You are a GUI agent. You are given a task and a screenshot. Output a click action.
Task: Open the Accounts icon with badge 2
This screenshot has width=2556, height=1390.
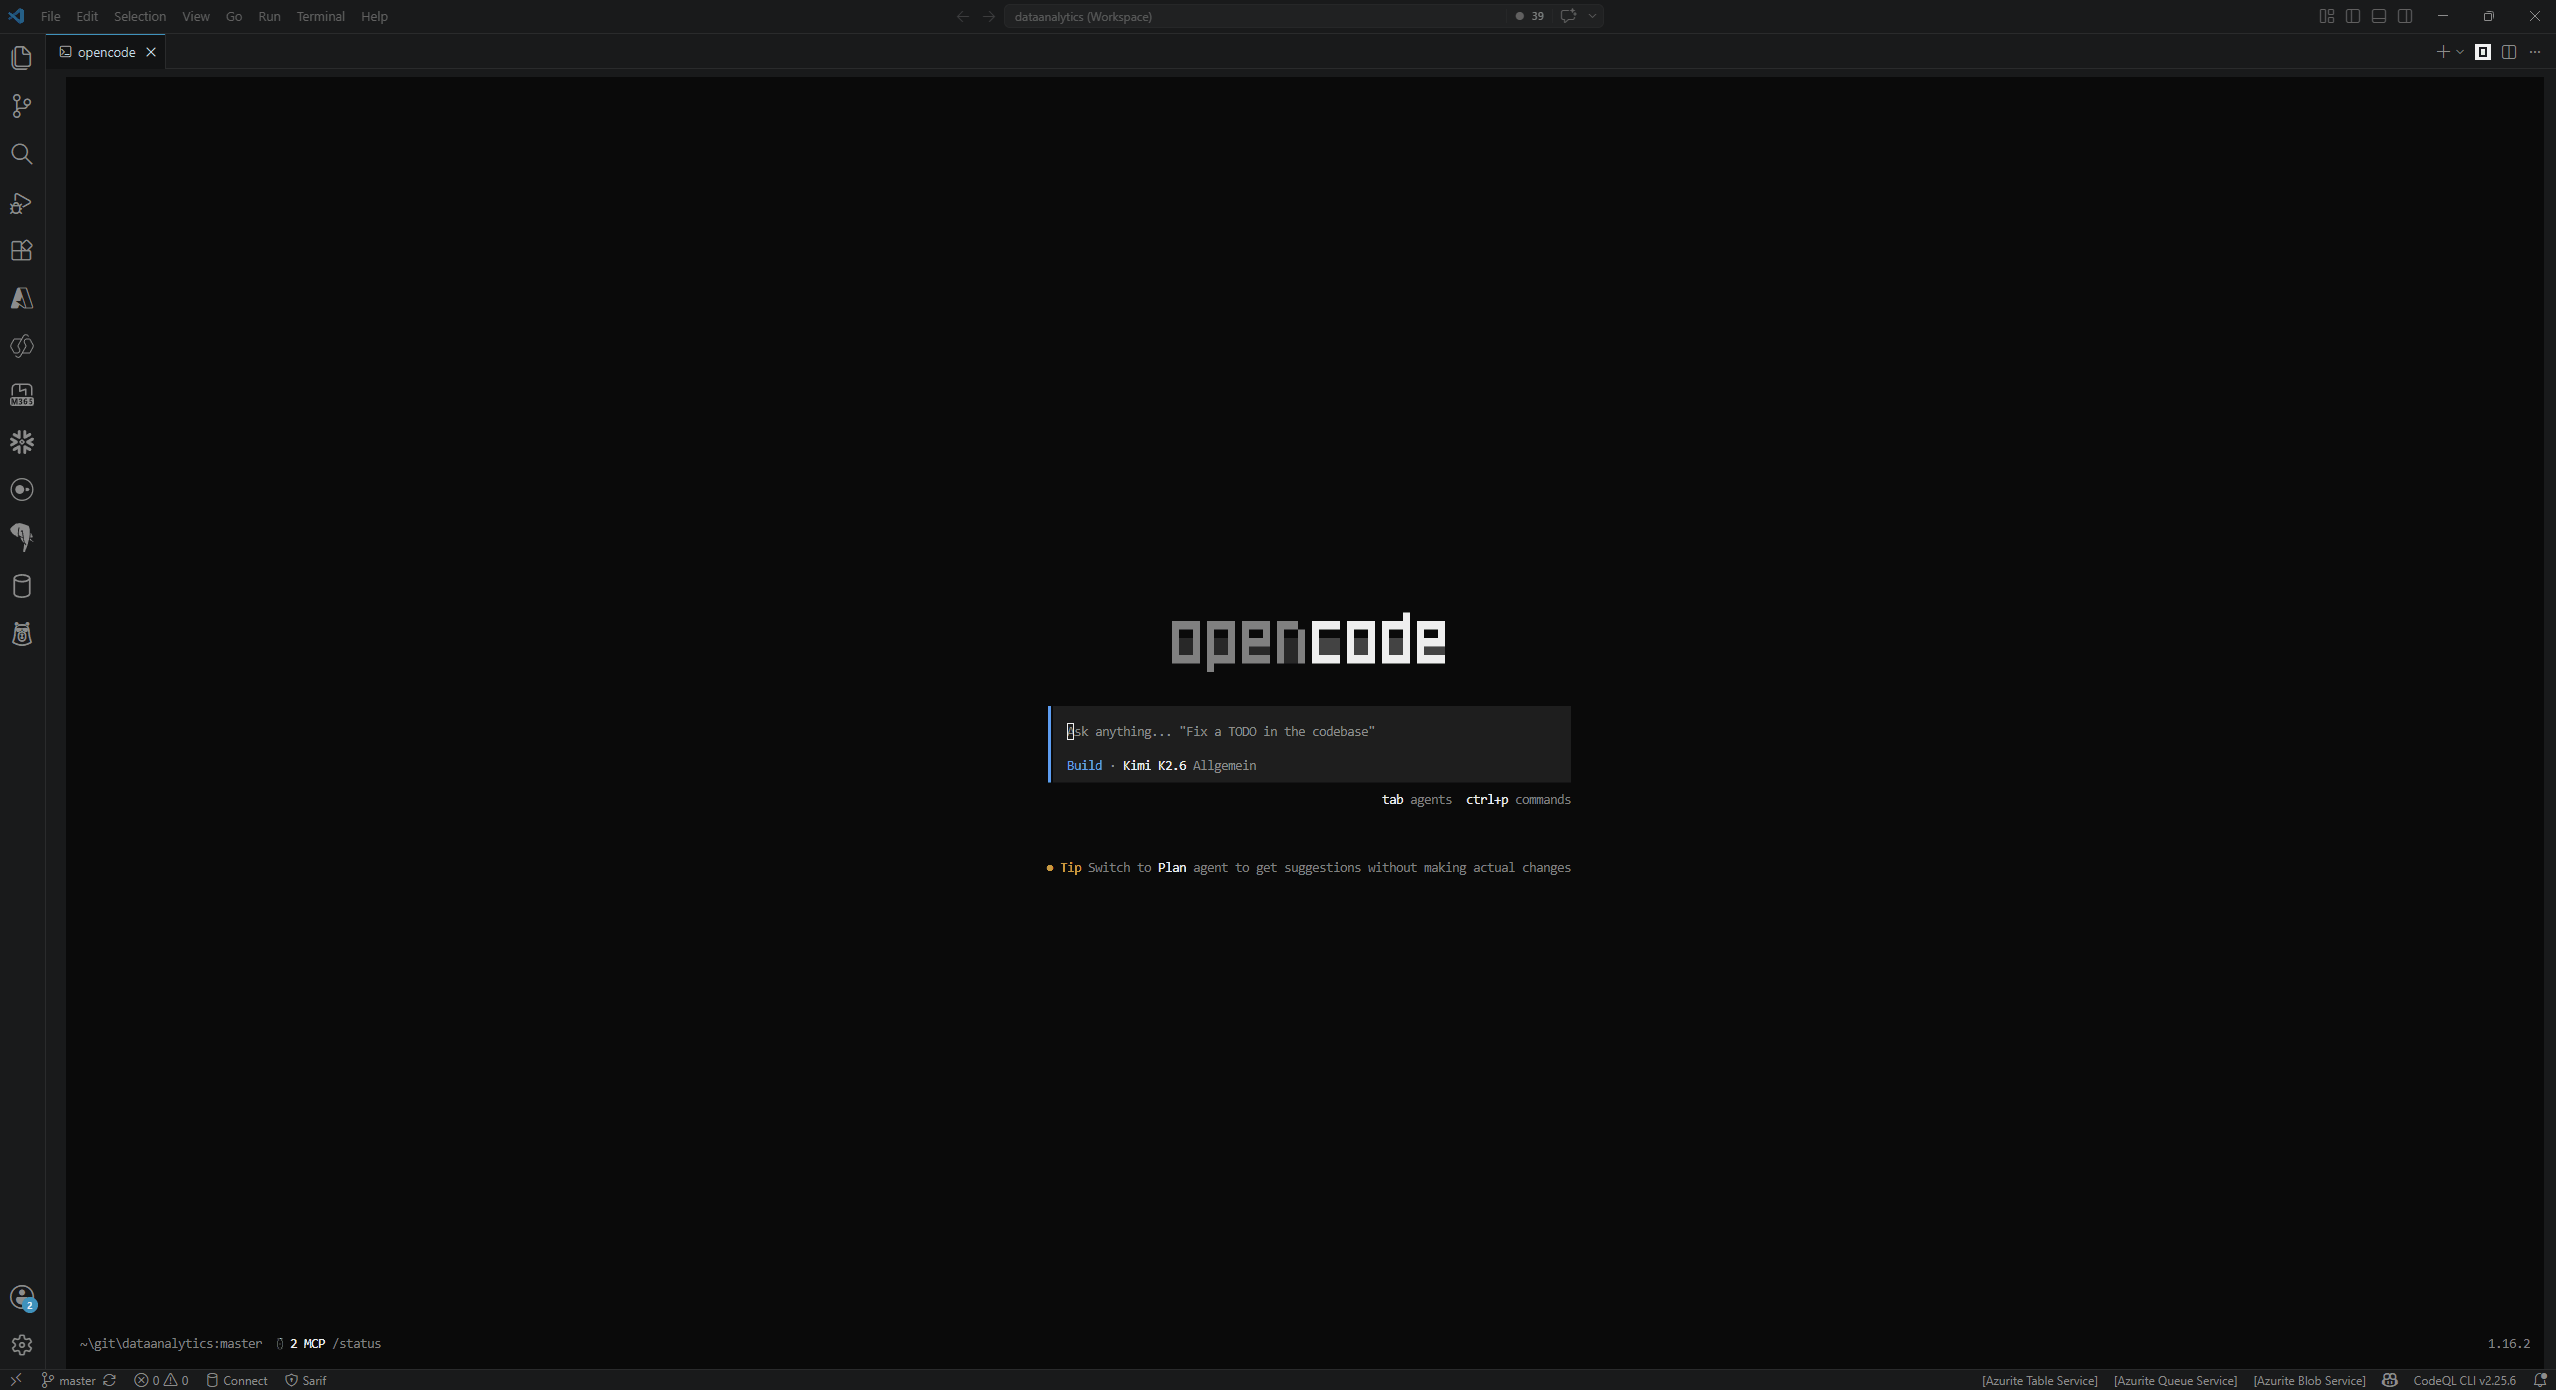click(22, 1298)
